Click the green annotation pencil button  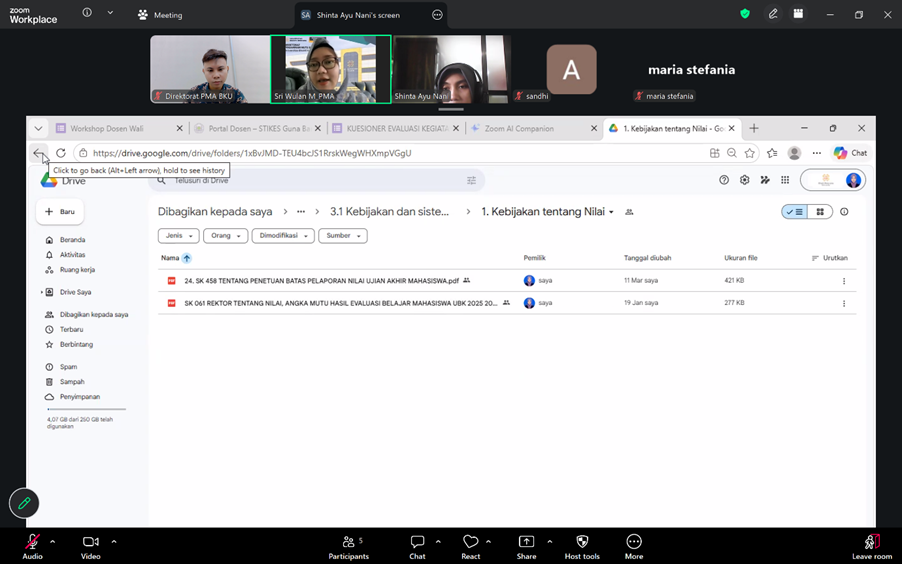(24, 504)
